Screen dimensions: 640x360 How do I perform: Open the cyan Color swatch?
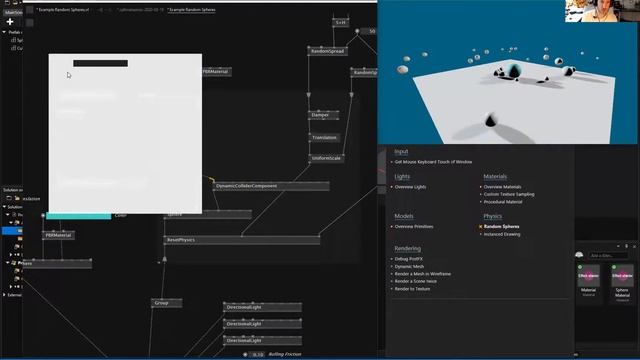(x=78, y=216)
